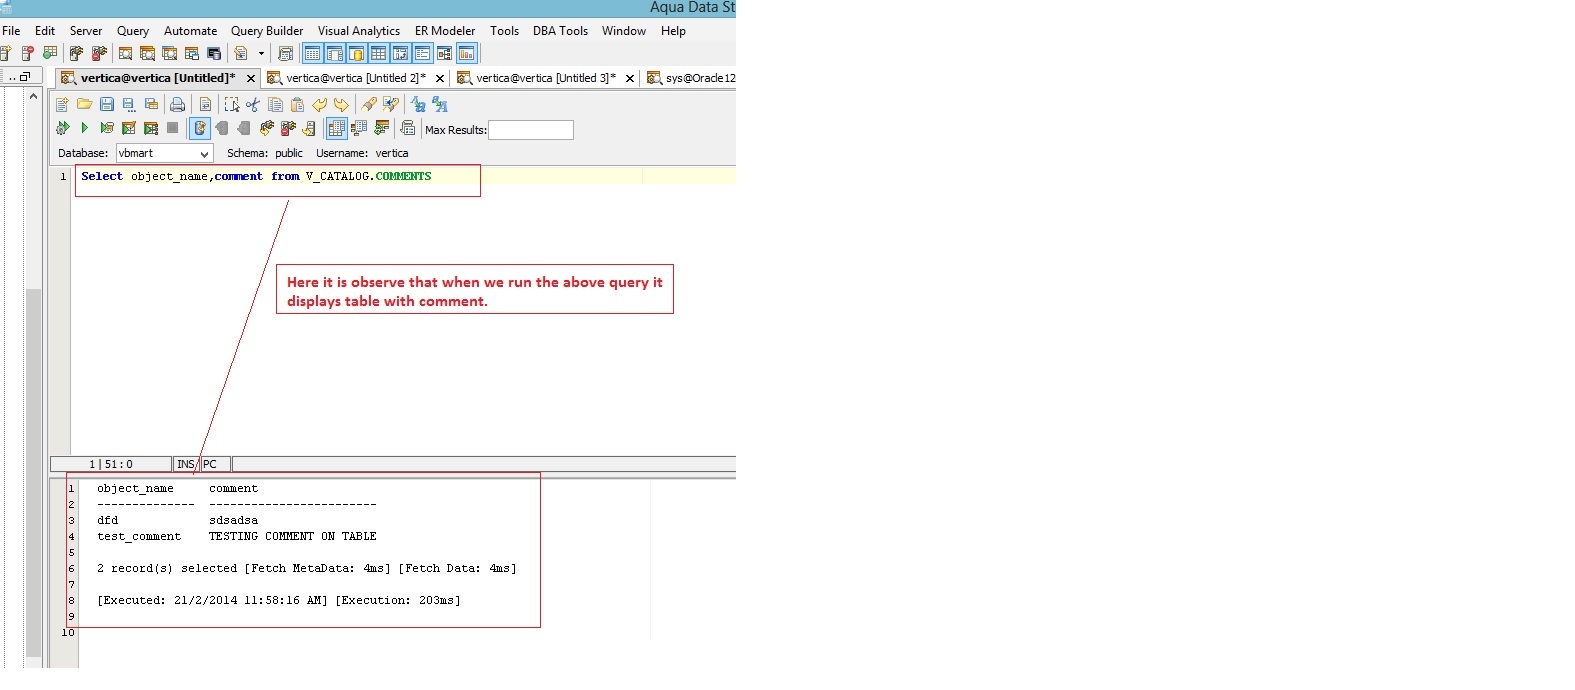Cut selection using the scissors icon
Viewport: 1575px width, 690px height.
coord(253,104)
